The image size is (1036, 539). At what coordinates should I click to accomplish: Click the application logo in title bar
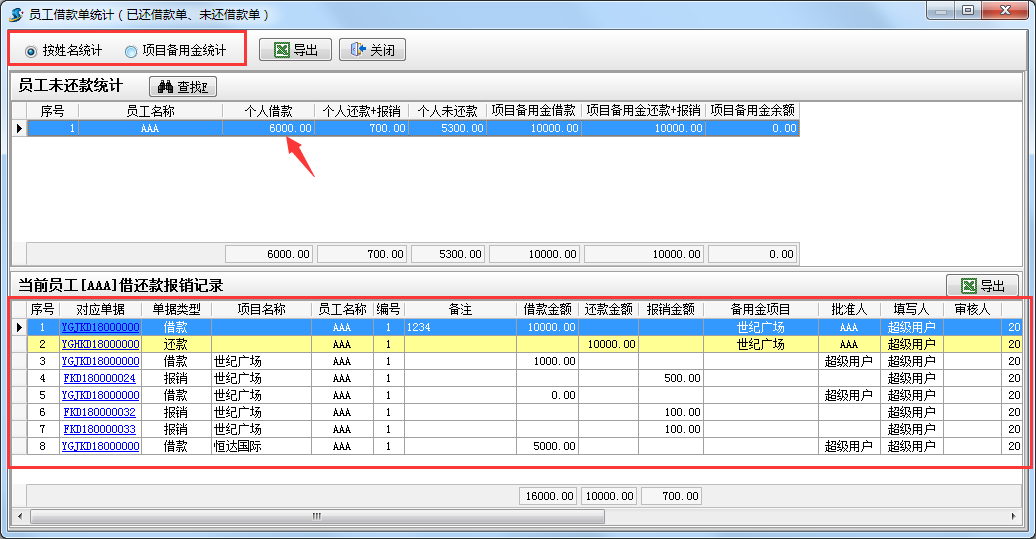(15, 14)
